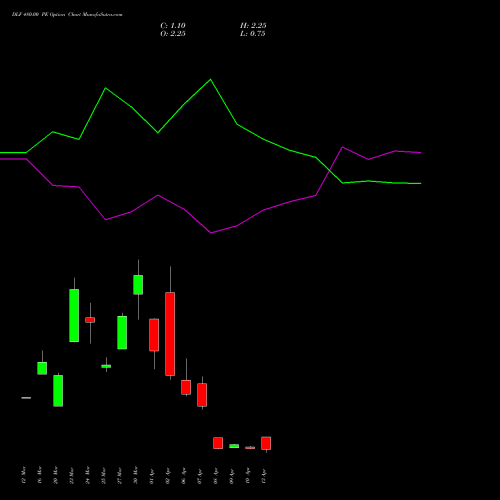Screen dimensions: 500x500
Task: Click the green candle above 27 Mar
Action: point(122,333)
